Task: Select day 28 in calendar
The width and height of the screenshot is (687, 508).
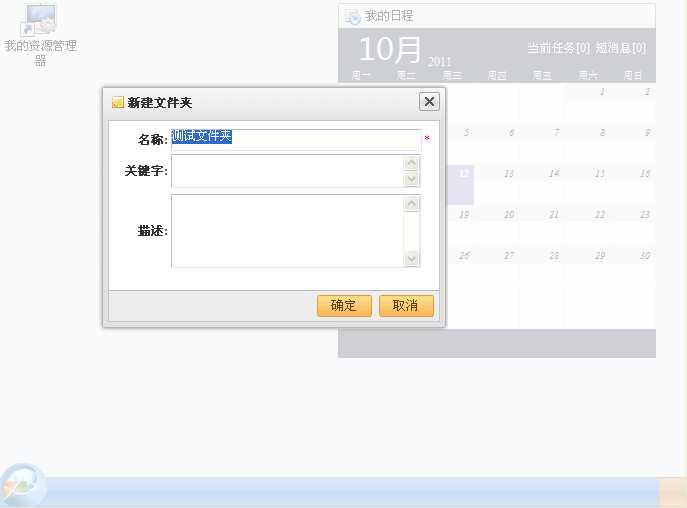Action: click(542, 266)
